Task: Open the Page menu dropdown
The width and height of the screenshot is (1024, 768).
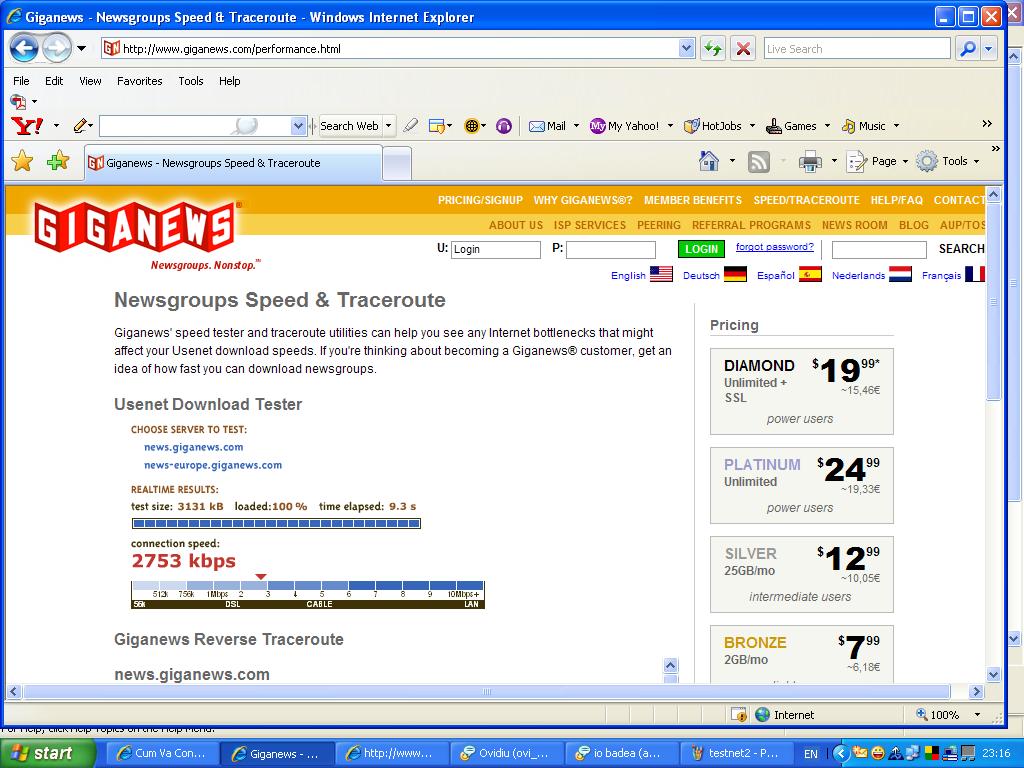Action: [x=905, y=161]
